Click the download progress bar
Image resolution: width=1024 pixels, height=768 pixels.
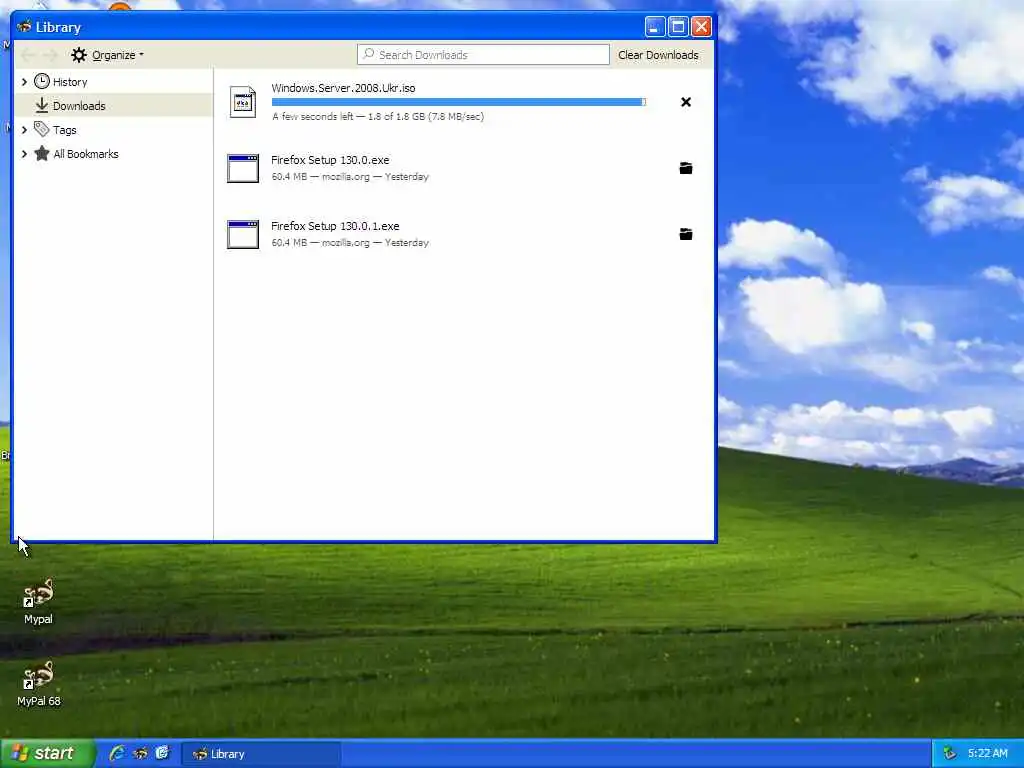click(458, 102)
